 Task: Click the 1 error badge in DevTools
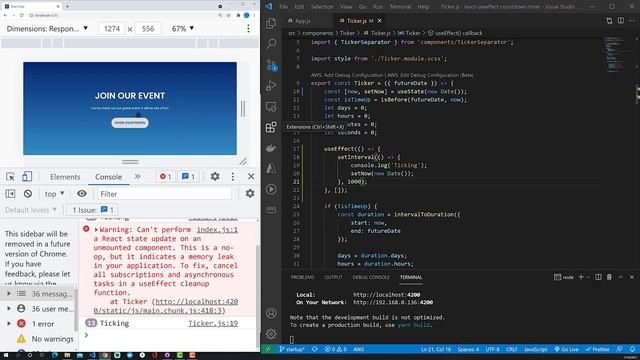click(x=165, y=176)
